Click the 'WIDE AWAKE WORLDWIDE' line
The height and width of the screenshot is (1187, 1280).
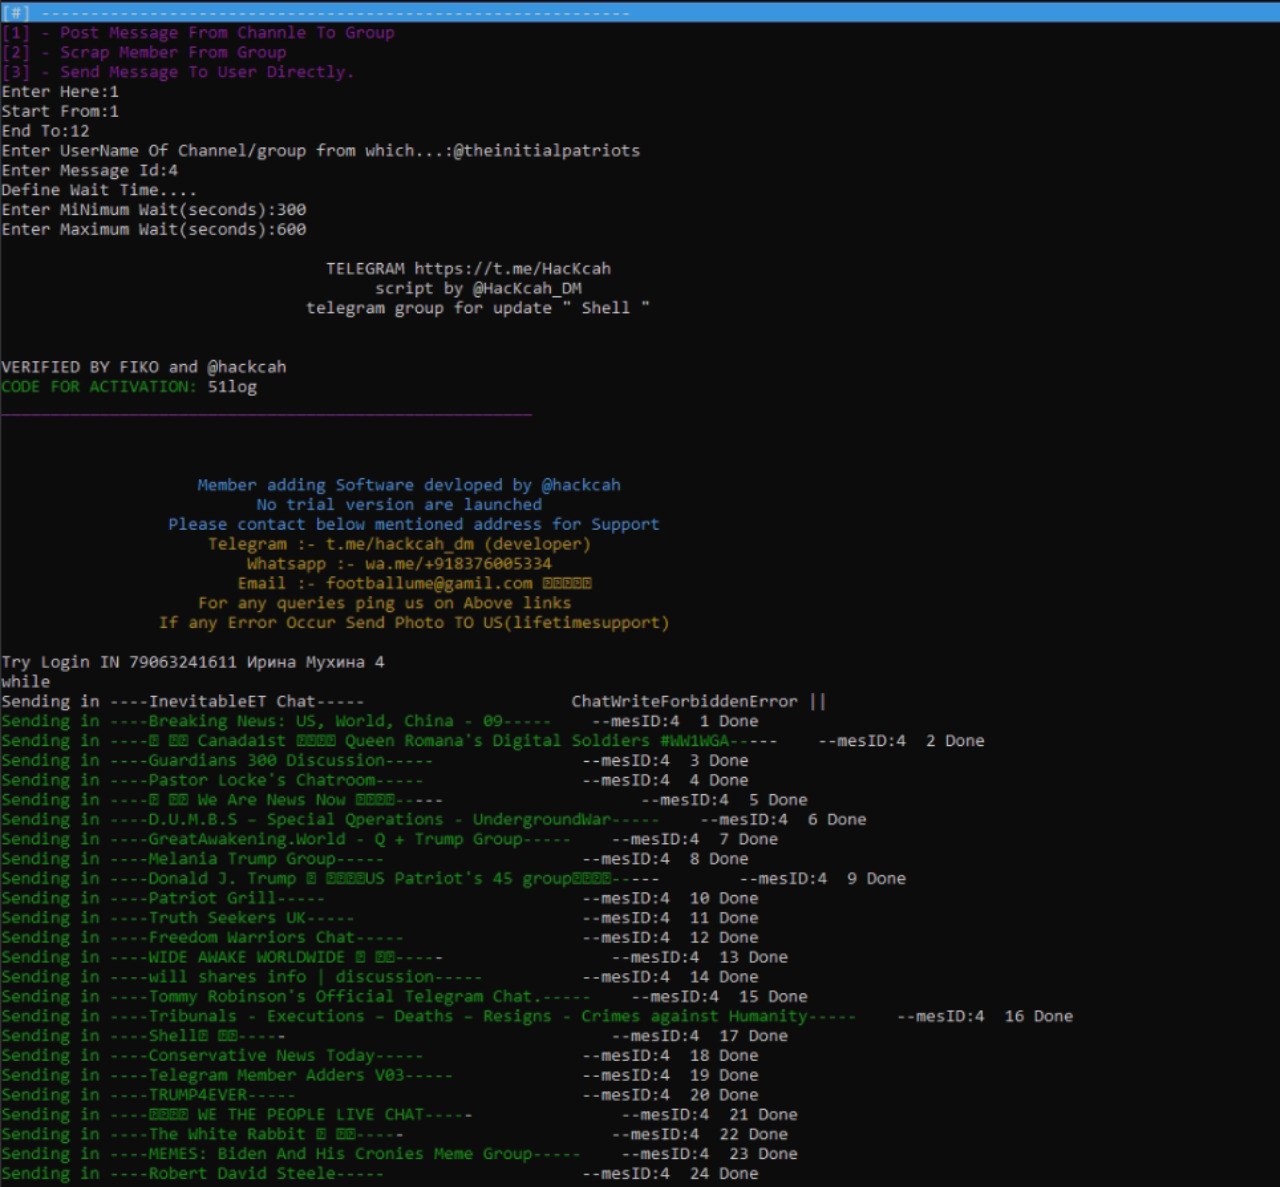coord(395,957)
